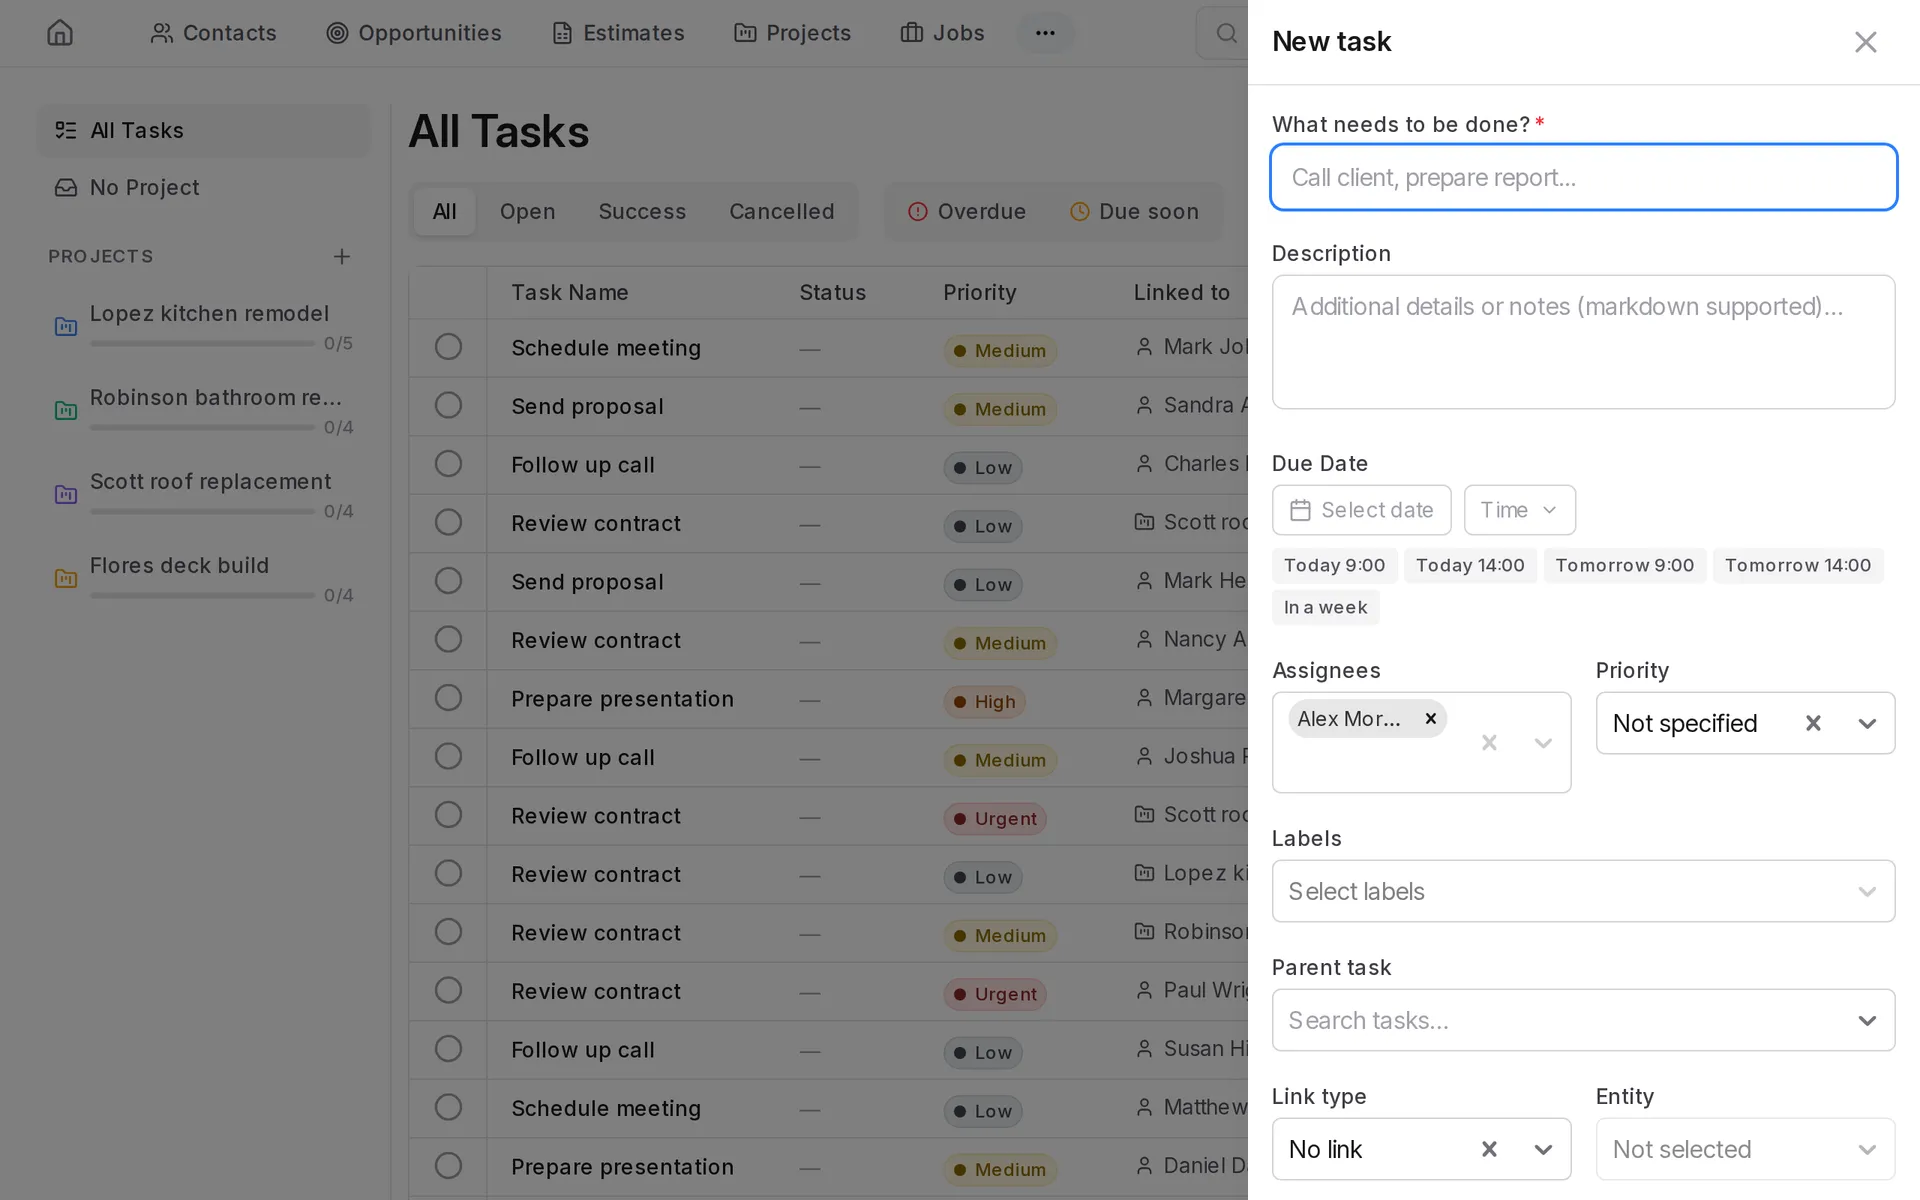This screenshot has height=1200, width=1920.
Task: Click the Lopez kitchen remodel progress bar
Action: point(202,343)
